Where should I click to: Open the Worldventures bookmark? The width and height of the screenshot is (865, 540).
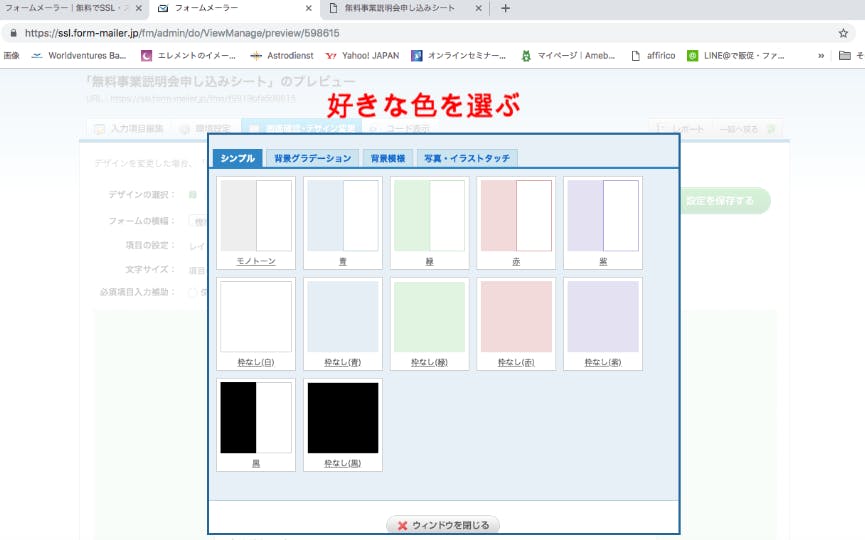79,56
